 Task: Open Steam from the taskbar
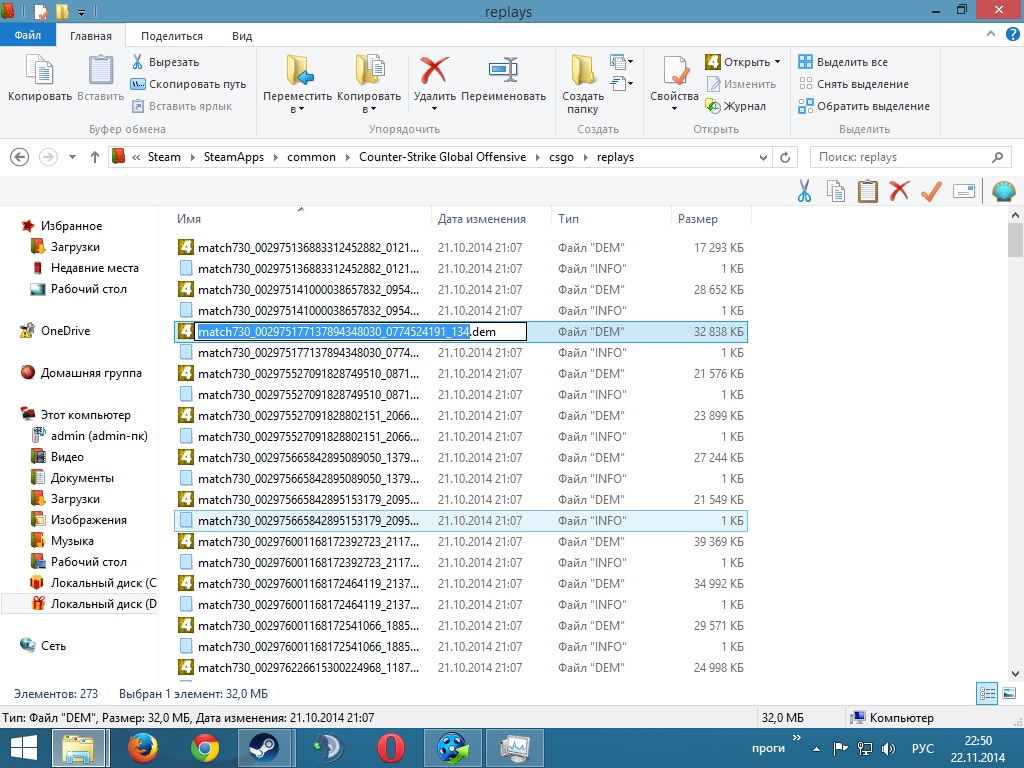[266, 748]
